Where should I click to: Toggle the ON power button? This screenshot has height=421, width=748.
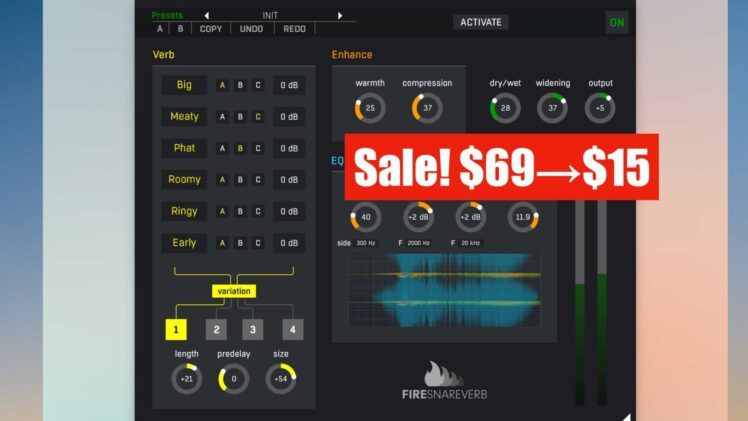point(616,22)
